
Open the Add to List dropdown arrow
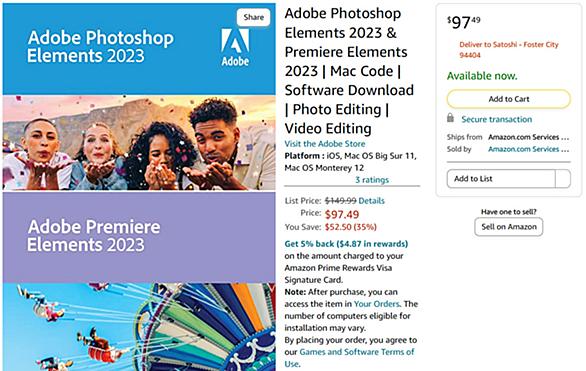pyautogui.click(x=563, y=179)
